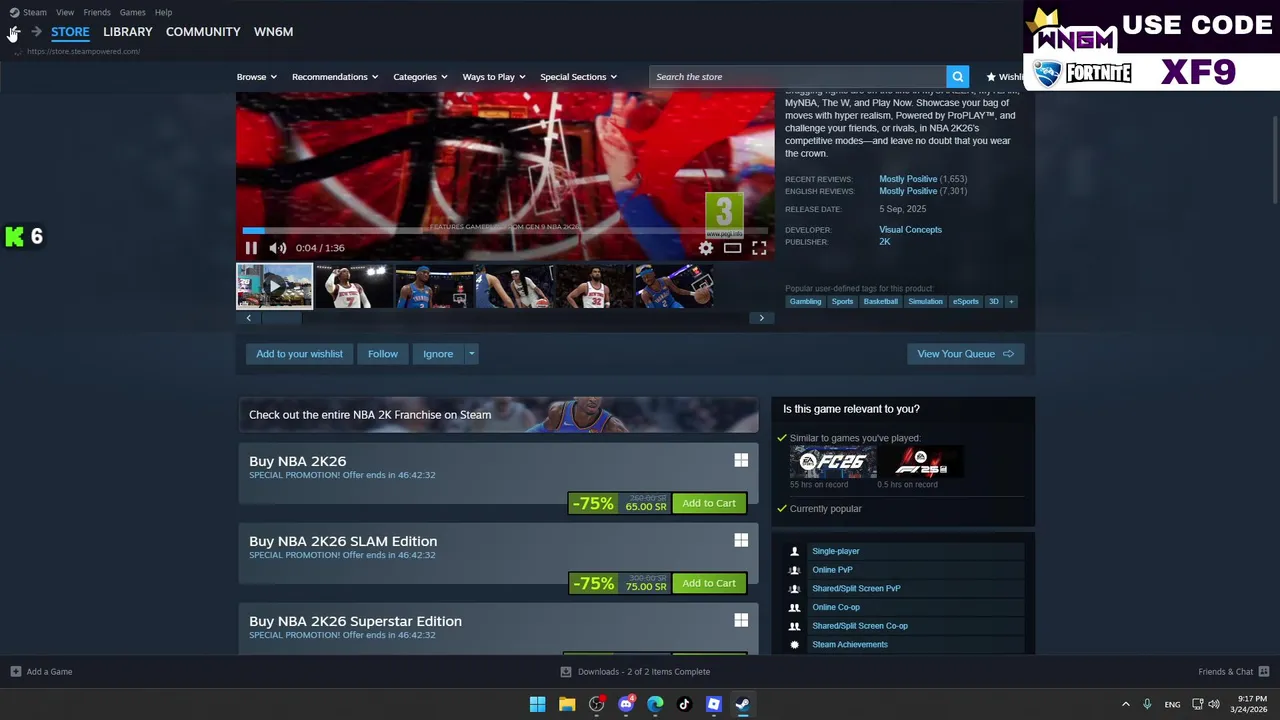1280x720 pixels.
Task: Click Windows icon on Superstar Edition row
Action: click(741, 620)
